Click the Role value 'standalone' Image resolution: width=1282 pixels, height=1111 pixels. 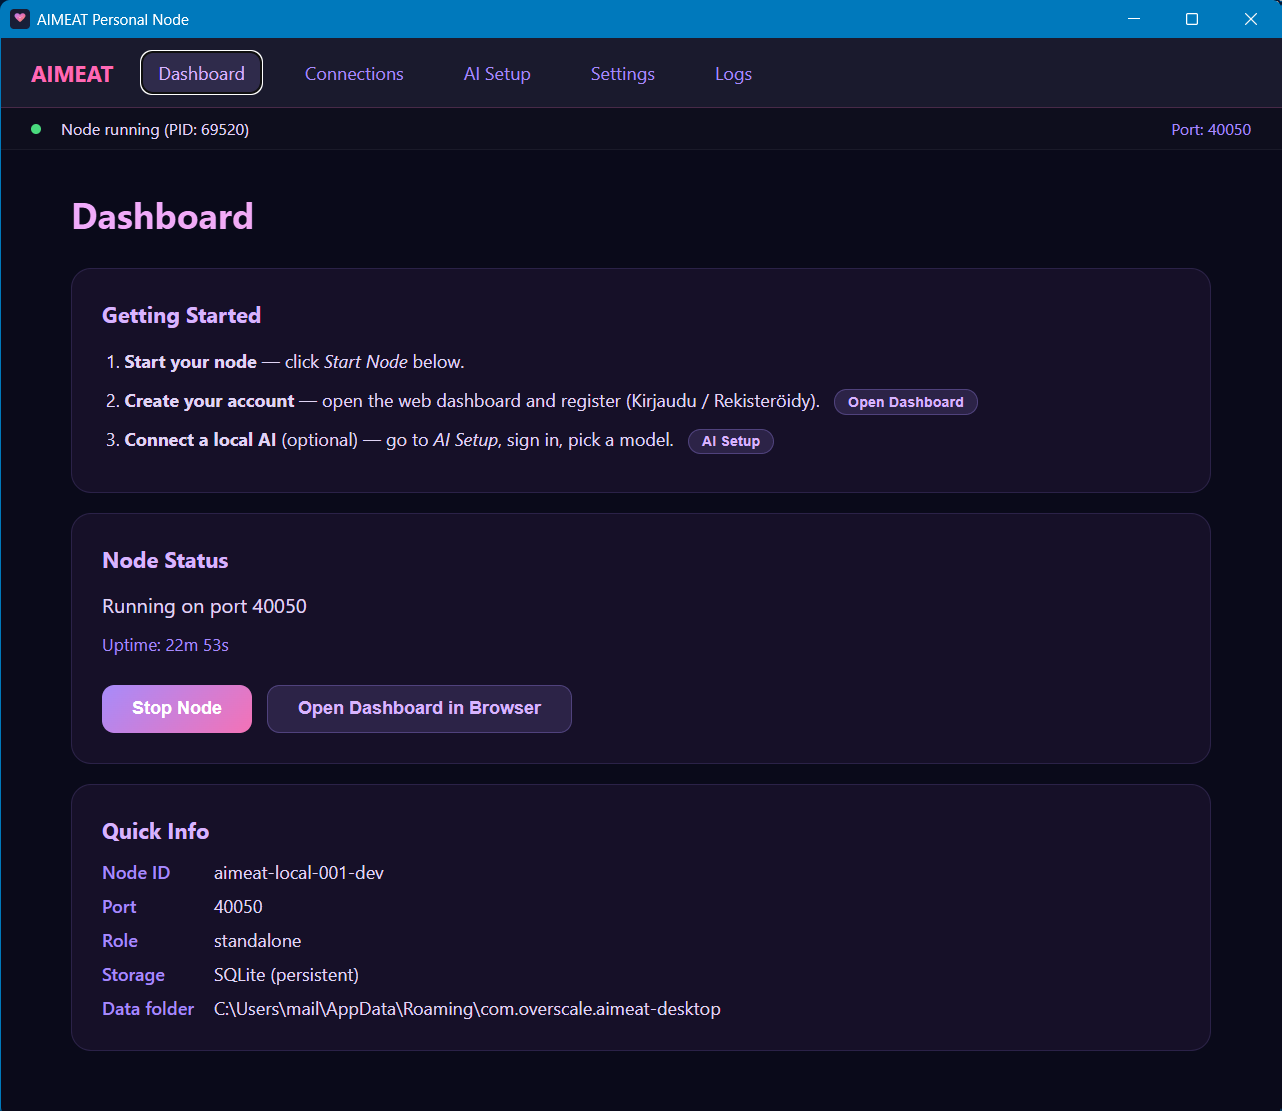[x=257, y=941]
